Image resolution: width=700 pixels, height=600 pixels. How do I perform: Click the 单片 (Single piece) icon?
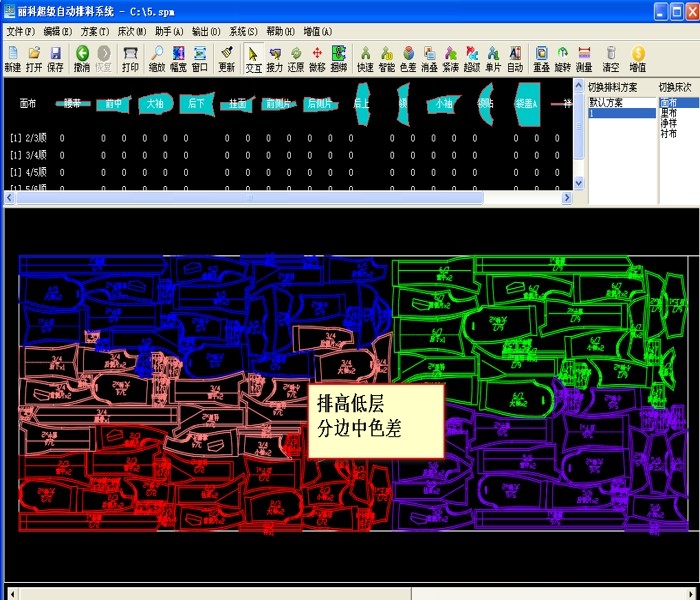point(493,58)
